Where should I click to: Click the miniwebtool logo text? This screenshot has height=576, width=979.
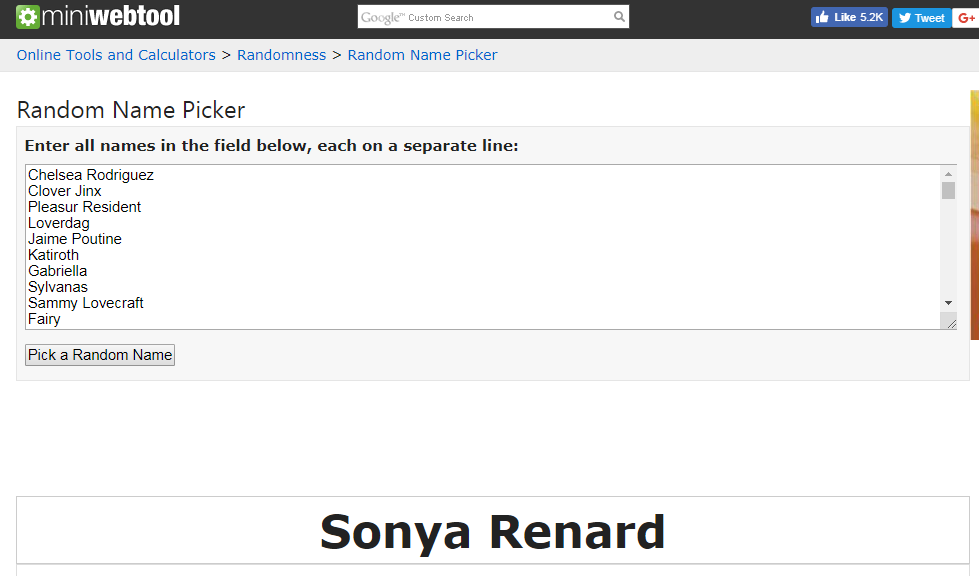111,16
